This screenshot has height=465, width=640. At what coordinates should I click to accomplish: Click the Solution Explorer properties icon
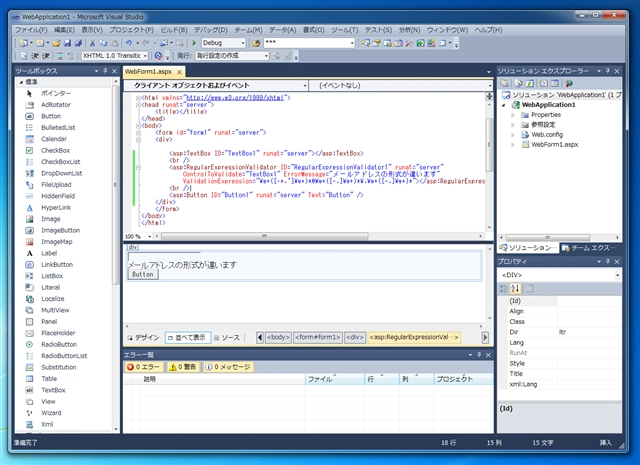coord(504,83)
